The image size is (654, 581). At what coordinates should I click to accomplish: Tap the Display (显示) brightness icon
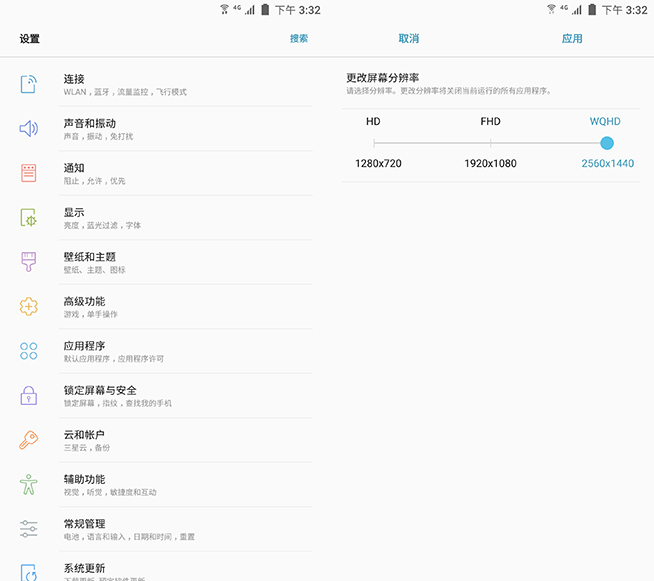28,218
